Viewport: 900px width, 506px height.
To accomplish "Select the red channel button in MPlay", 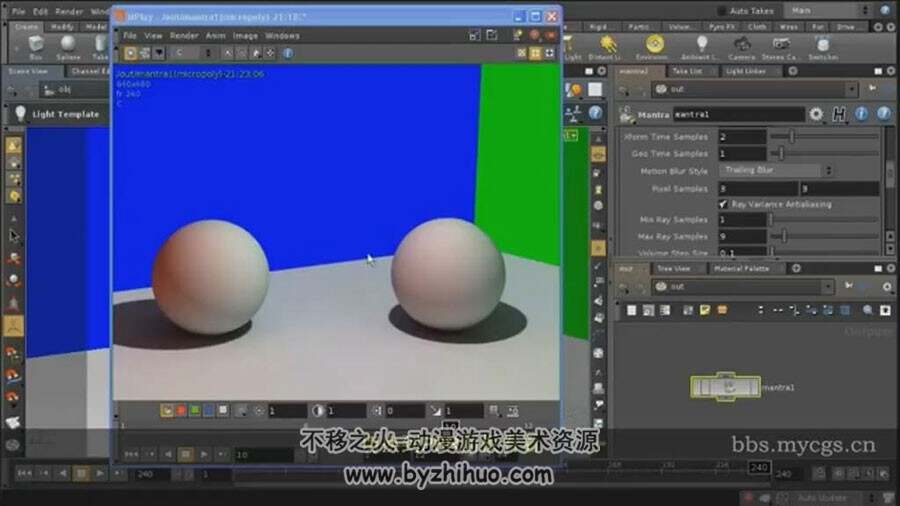I will pos(181,411).
